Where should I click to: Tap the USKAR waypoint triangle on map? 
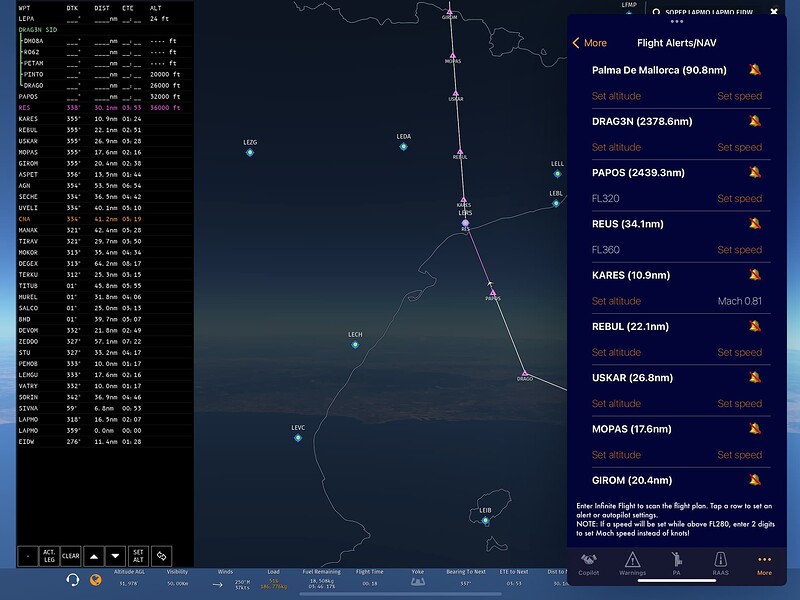pos(456,94)
